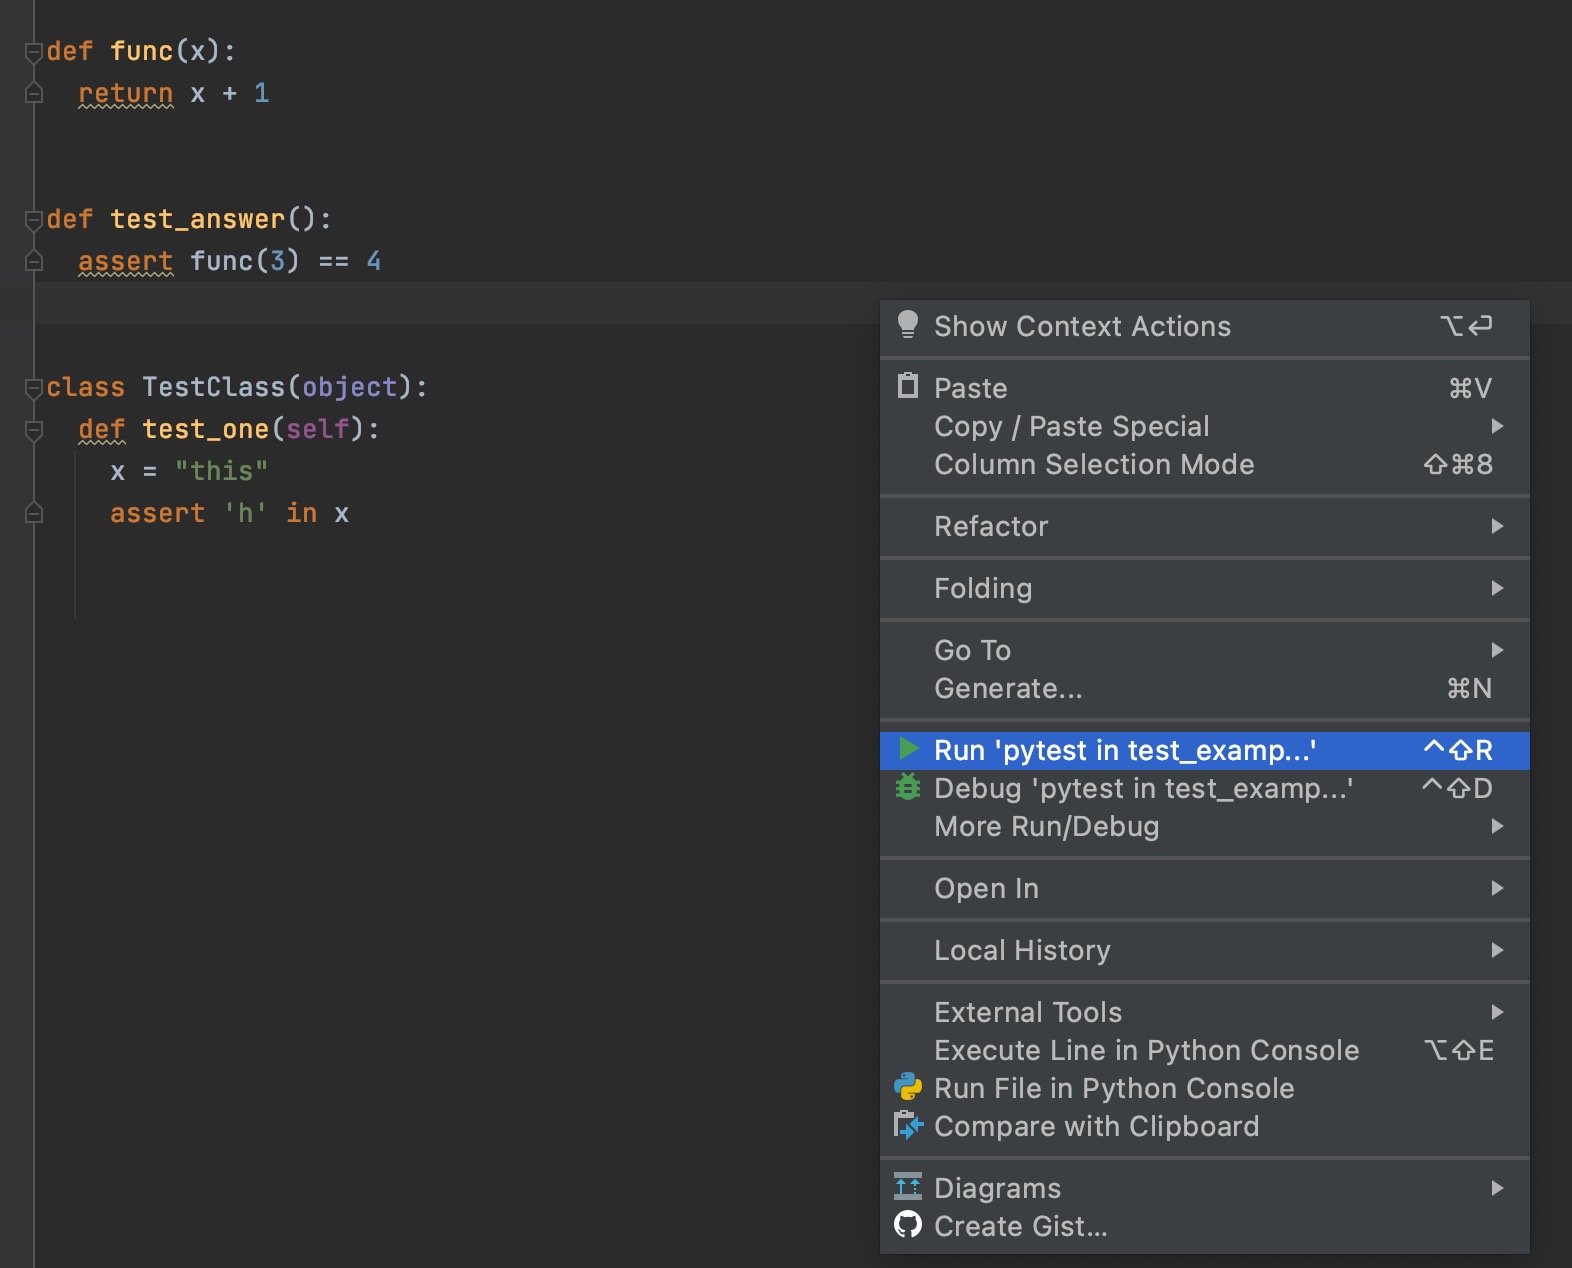Open More Run/Debug
This screenshot has width=1572, height=1268.
click(x=1205, y=826)
